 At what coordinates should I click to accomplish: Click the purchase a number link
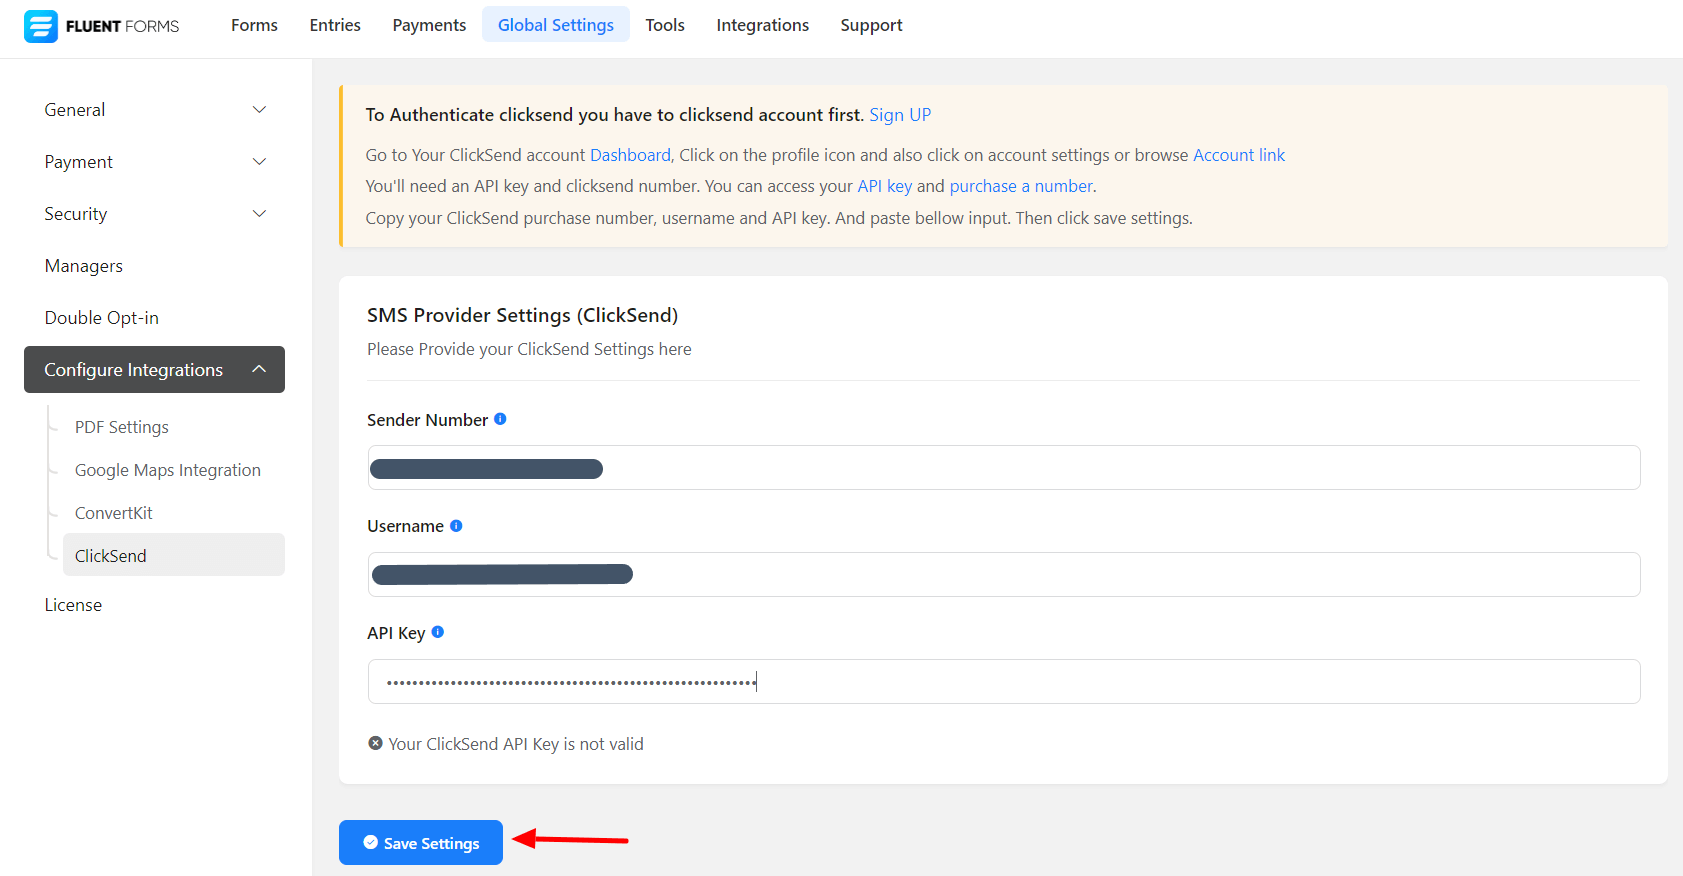1021,186
